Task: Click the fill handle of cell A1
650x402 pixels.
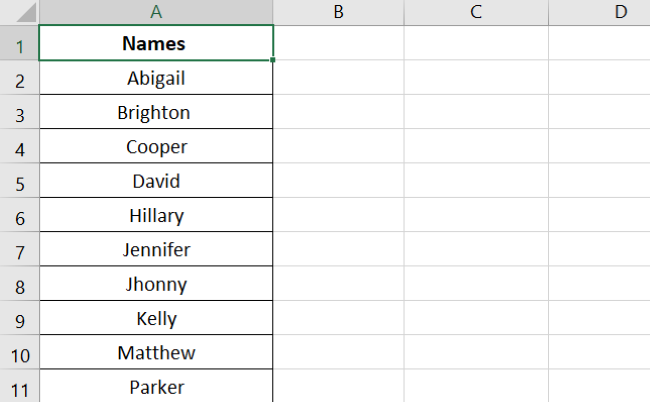Action: (273, 60)
